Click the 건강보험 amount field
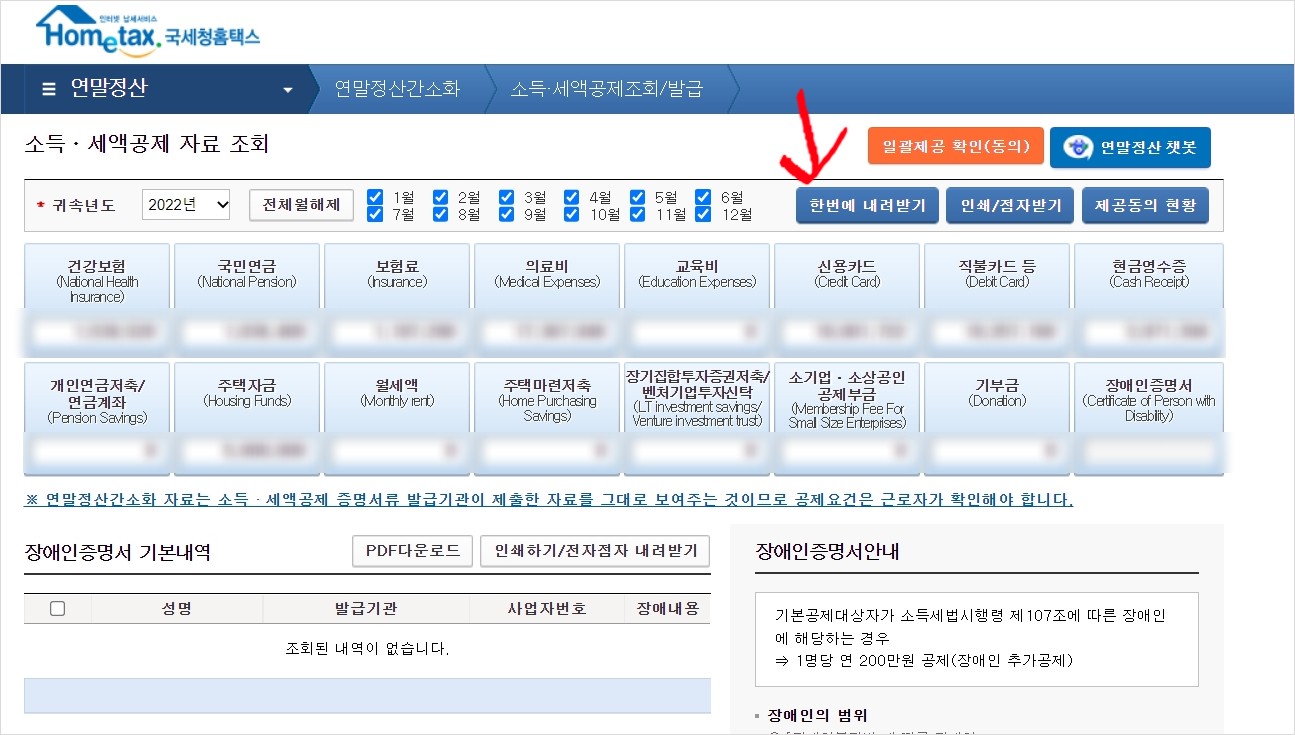This screenshot has width=1295, height=735. [96, 330]
